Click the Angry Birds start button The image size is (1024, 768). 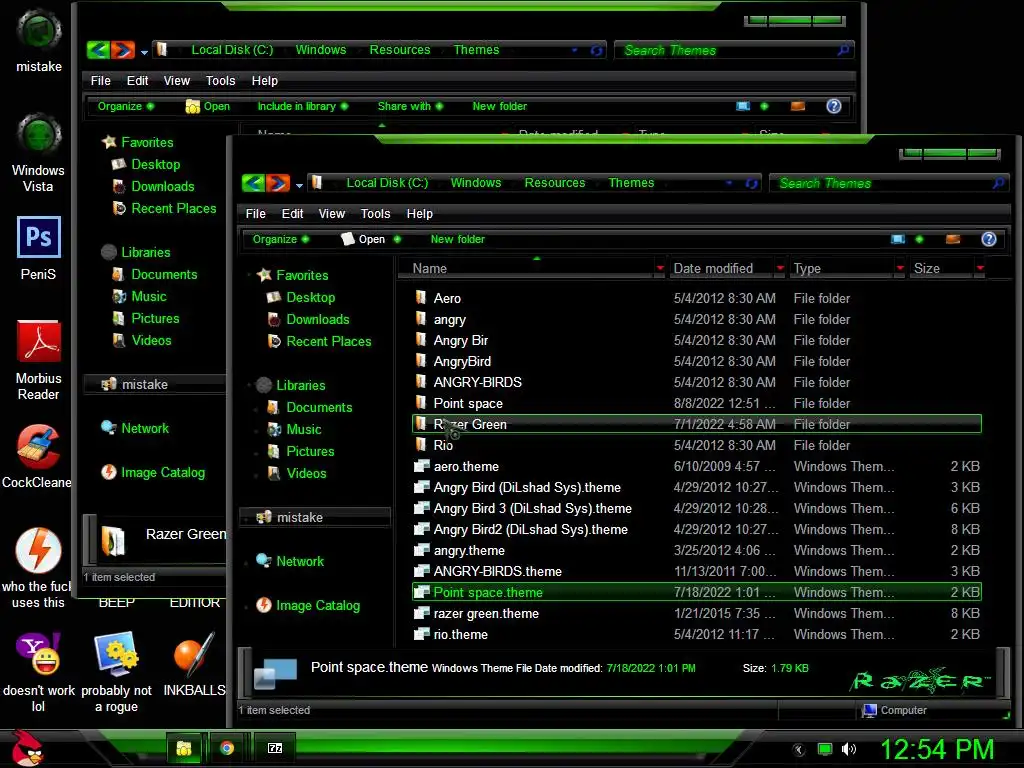pos(27,748)
